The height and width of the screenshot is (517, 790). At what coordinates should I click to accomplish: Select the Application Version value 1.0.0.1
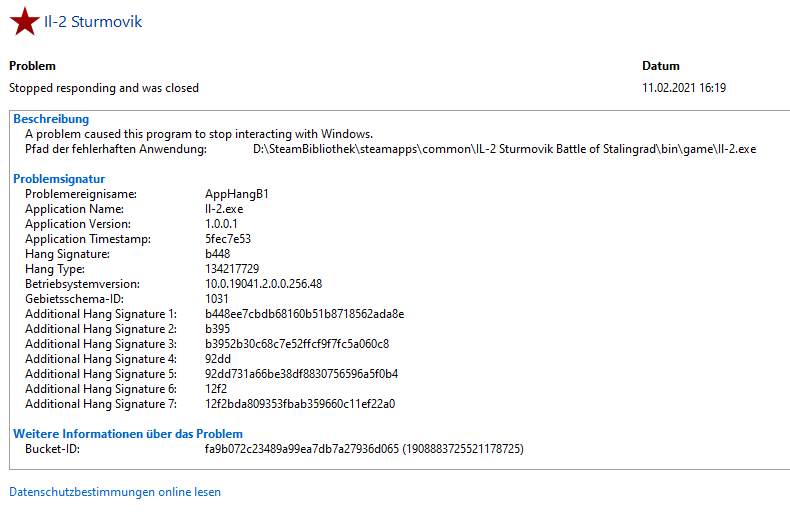tap(221, 224)
